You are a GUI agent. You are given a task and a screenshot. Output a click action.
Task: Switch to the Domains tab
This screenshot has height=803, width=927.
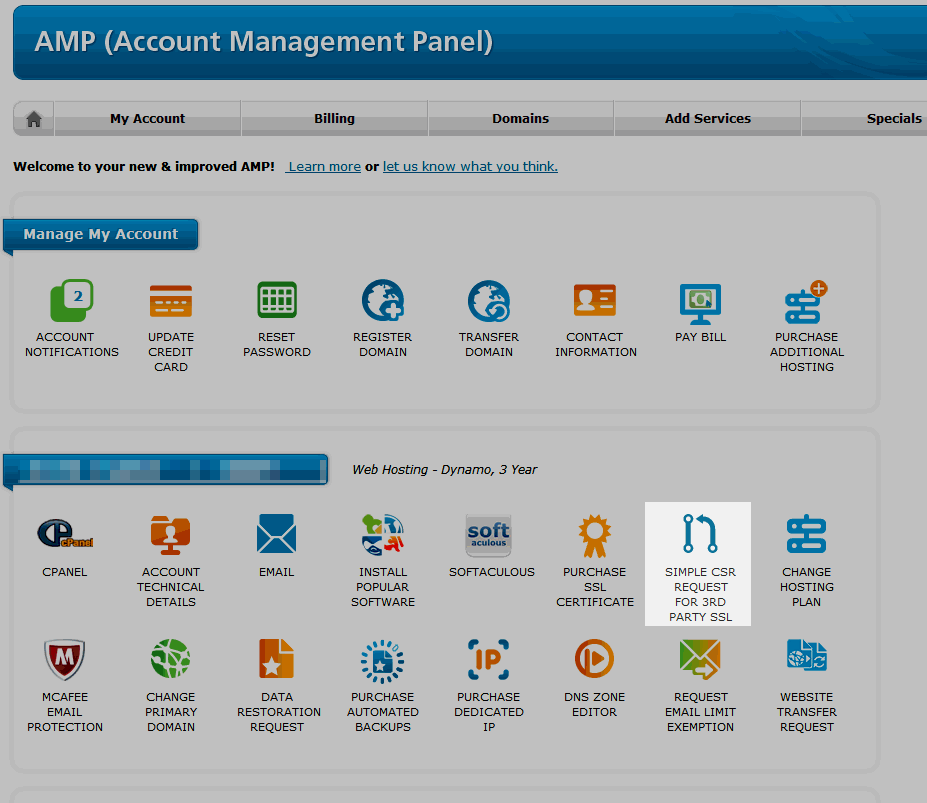coord(520,118)
